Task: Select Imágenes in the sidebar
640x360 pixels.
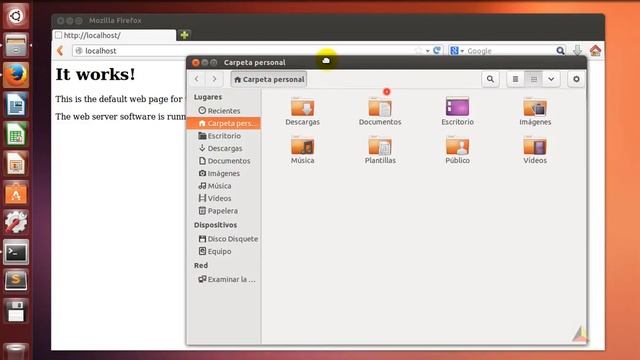Action: pyautogui.click(x=224, y=173)
